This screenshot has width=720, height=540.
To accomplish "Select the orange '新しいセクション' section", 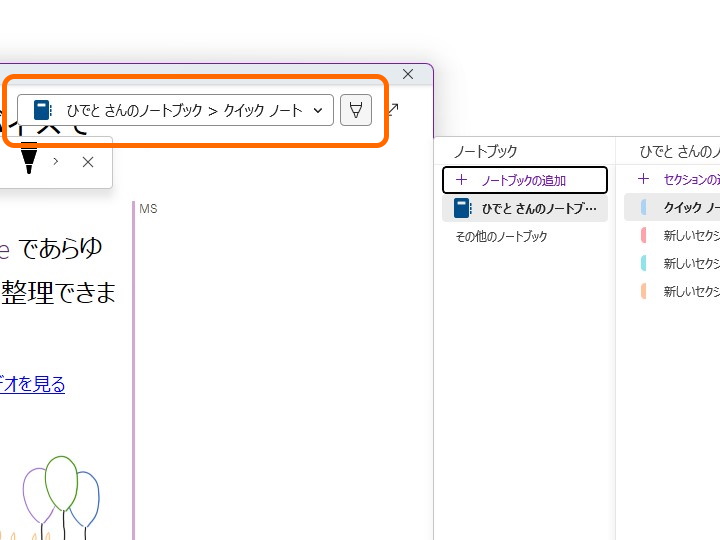I will 672,291.
